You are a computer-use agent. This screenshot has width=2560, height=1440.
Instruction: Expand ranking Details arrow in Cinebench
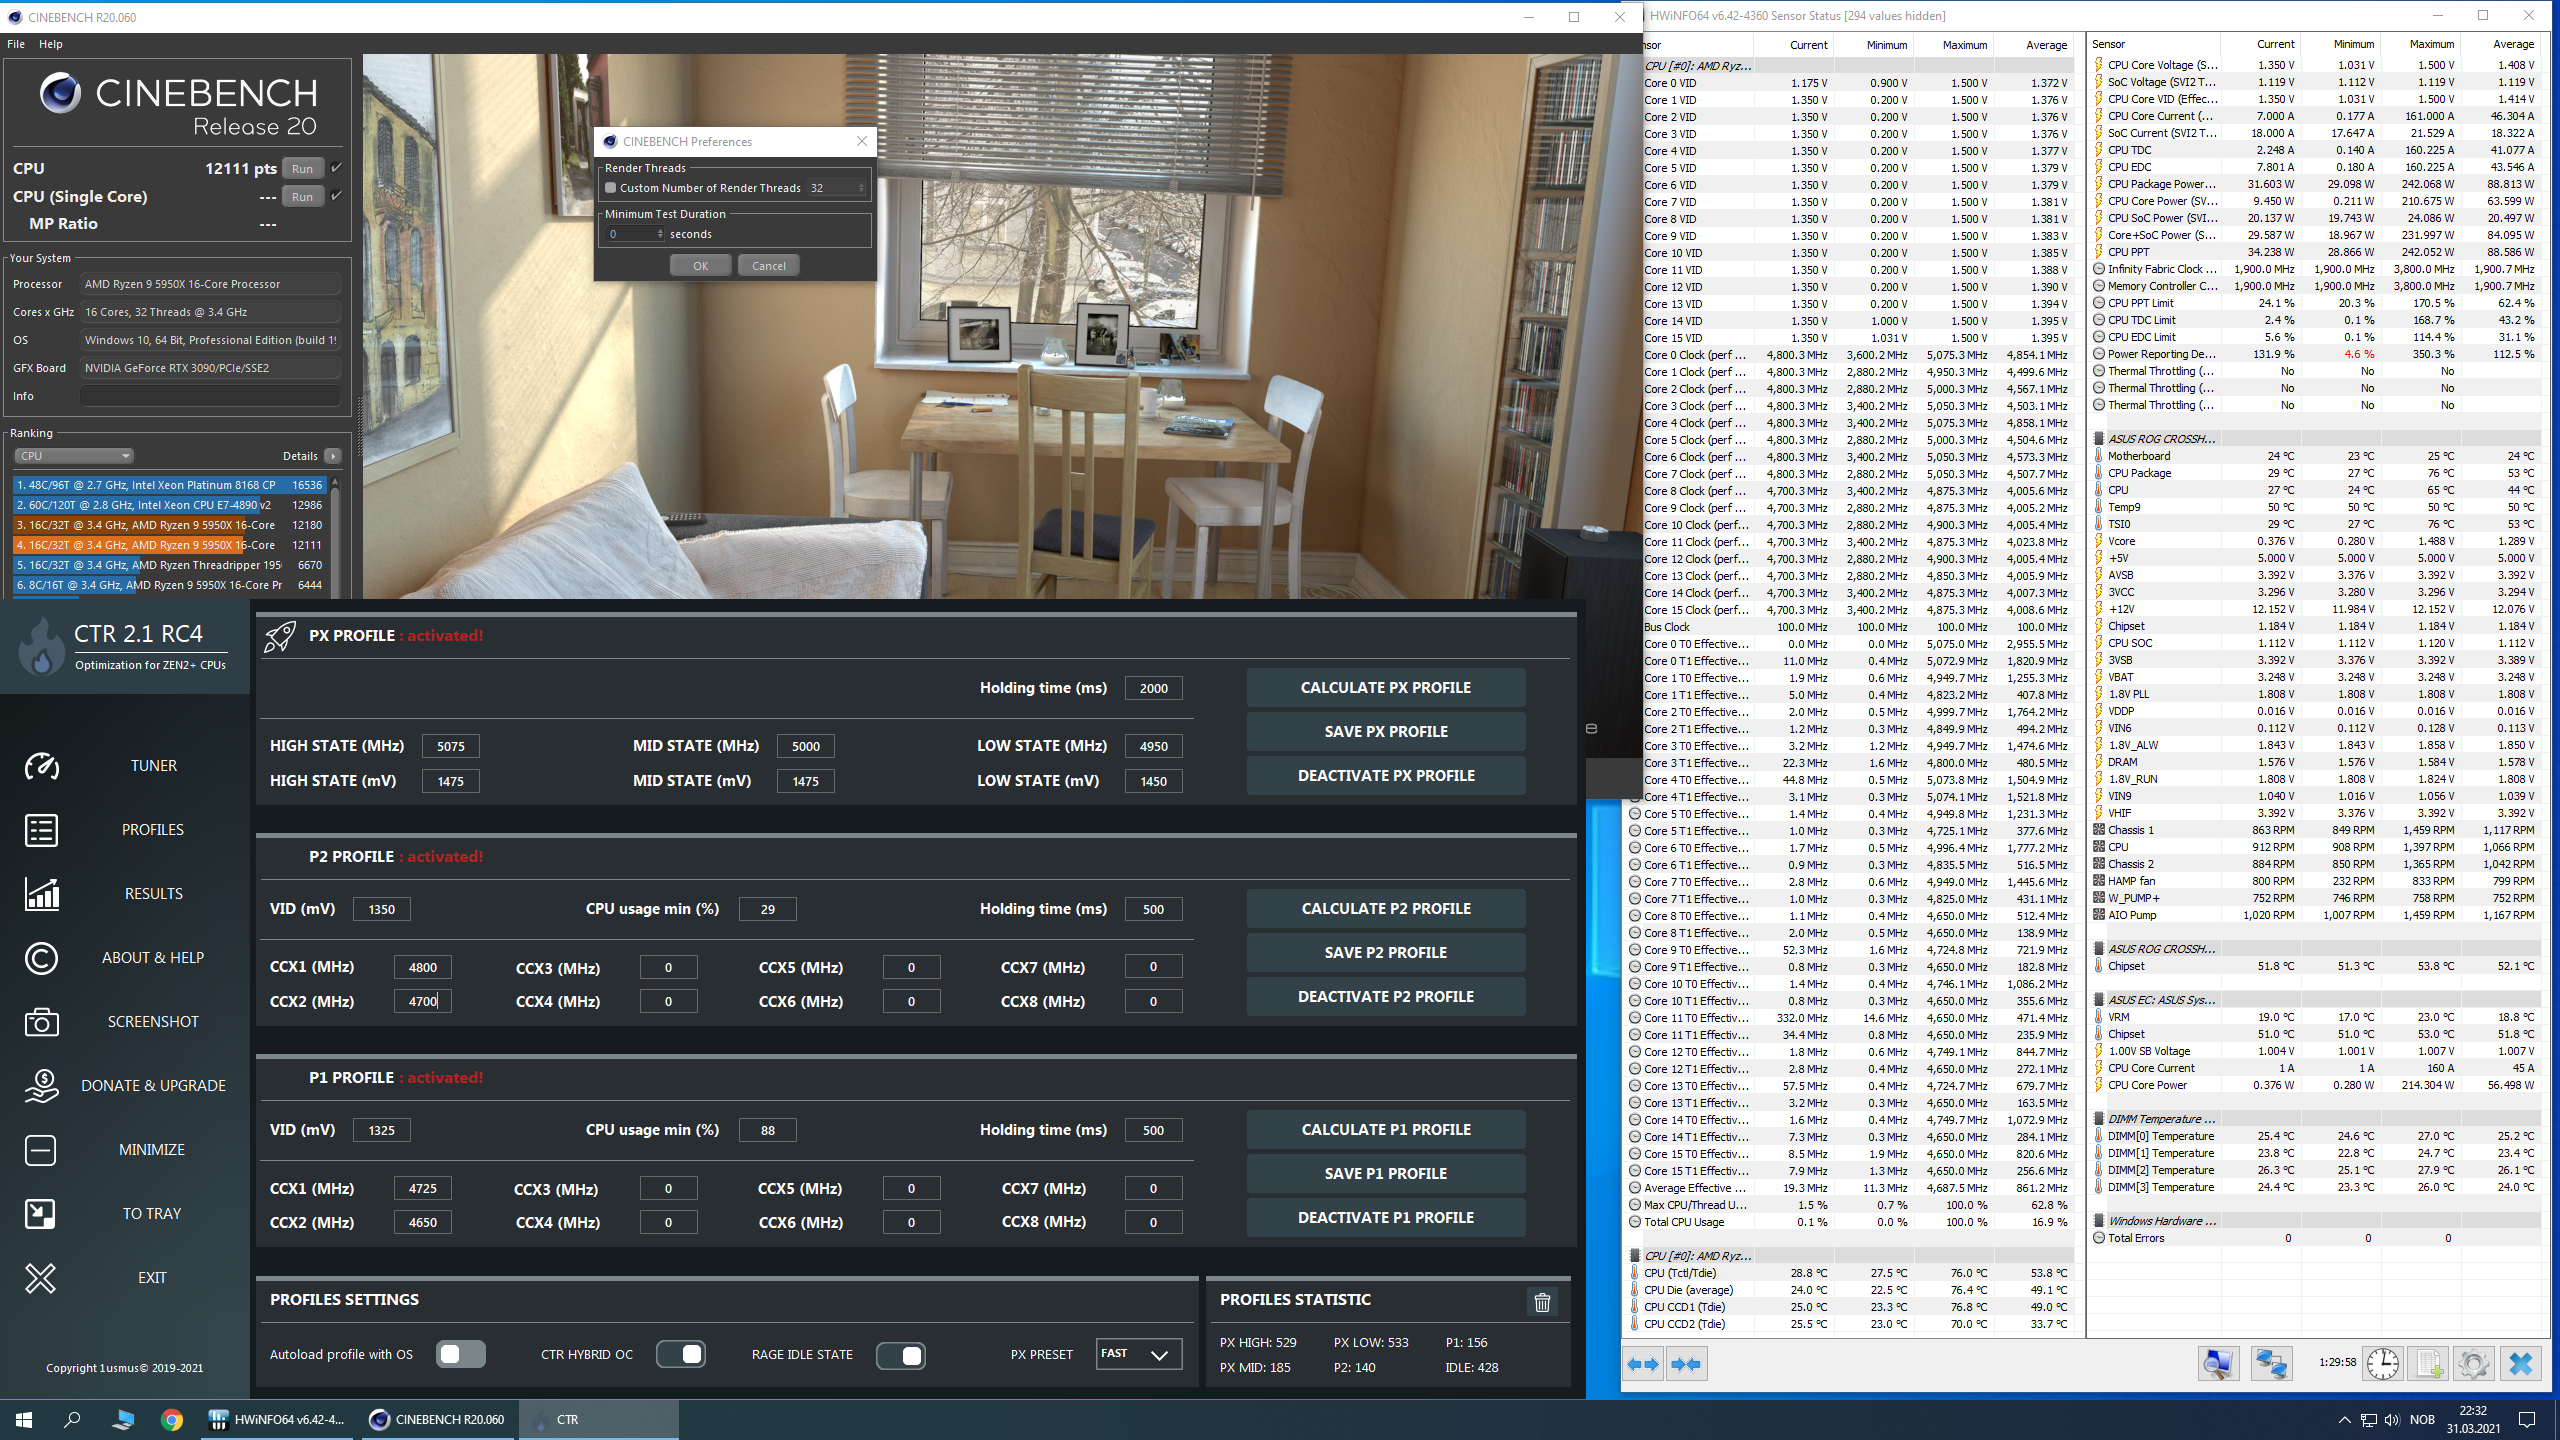[333, 456]
